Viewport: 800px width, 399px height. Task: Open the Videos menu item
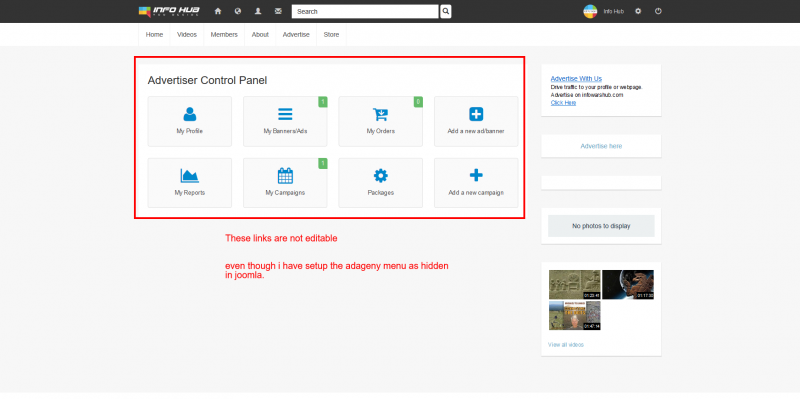187,35
